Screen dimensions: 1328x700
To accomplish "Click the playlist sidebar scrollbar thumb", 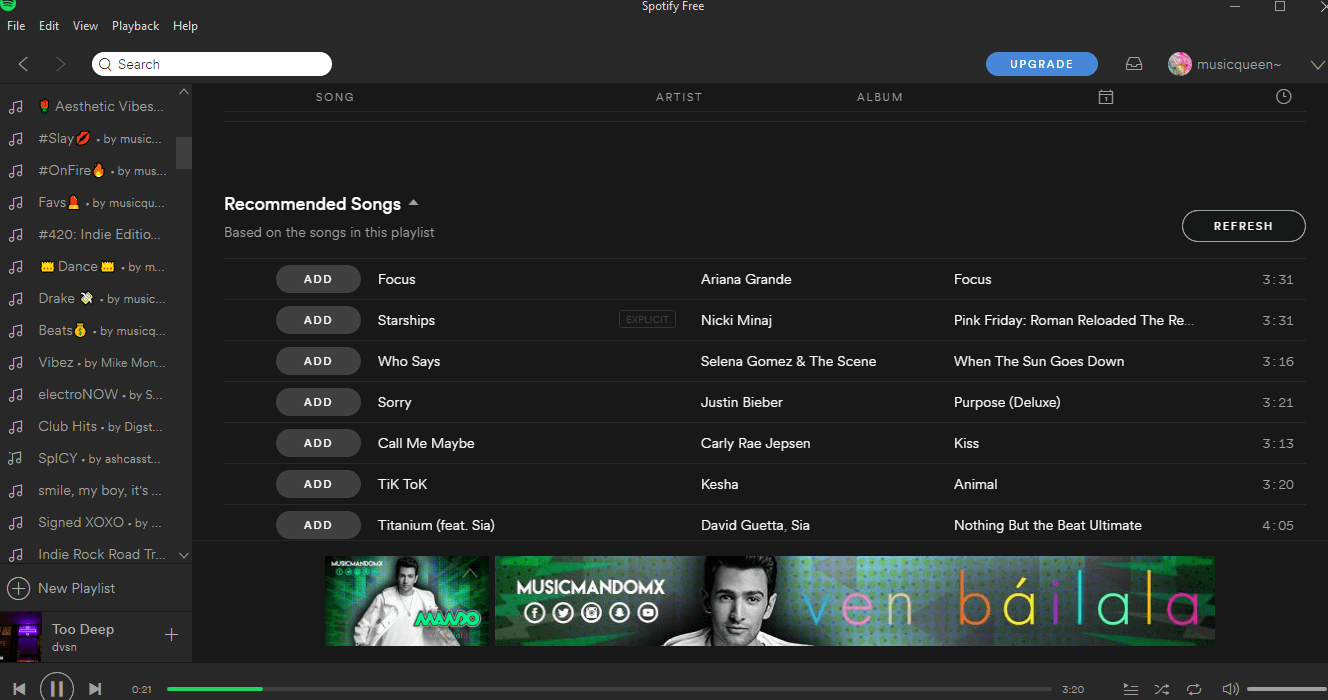I will click(183, 152).
